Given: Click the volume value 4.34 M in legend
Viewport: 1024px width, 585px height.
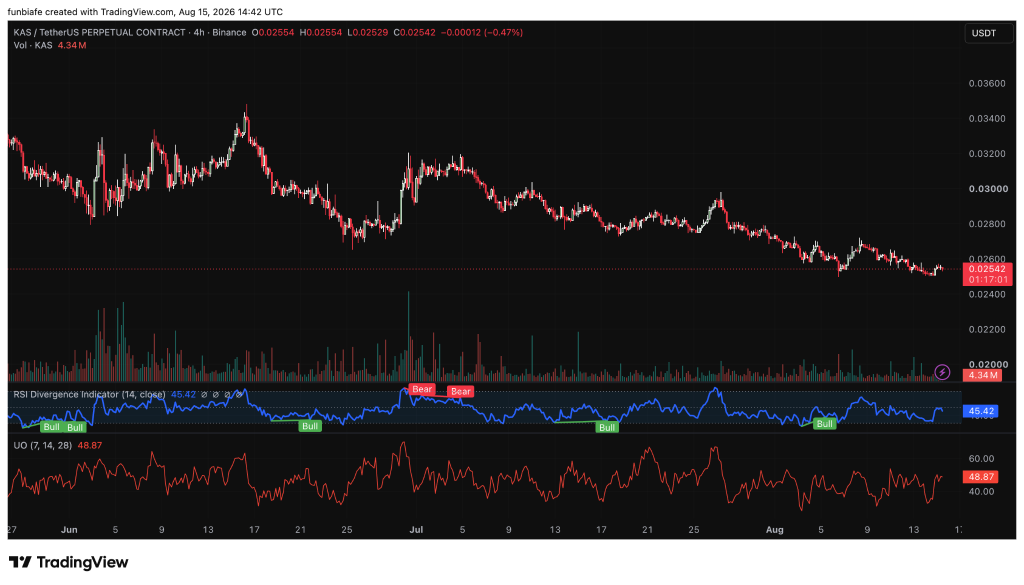Looking at the screenshot, I should (72, 45).
